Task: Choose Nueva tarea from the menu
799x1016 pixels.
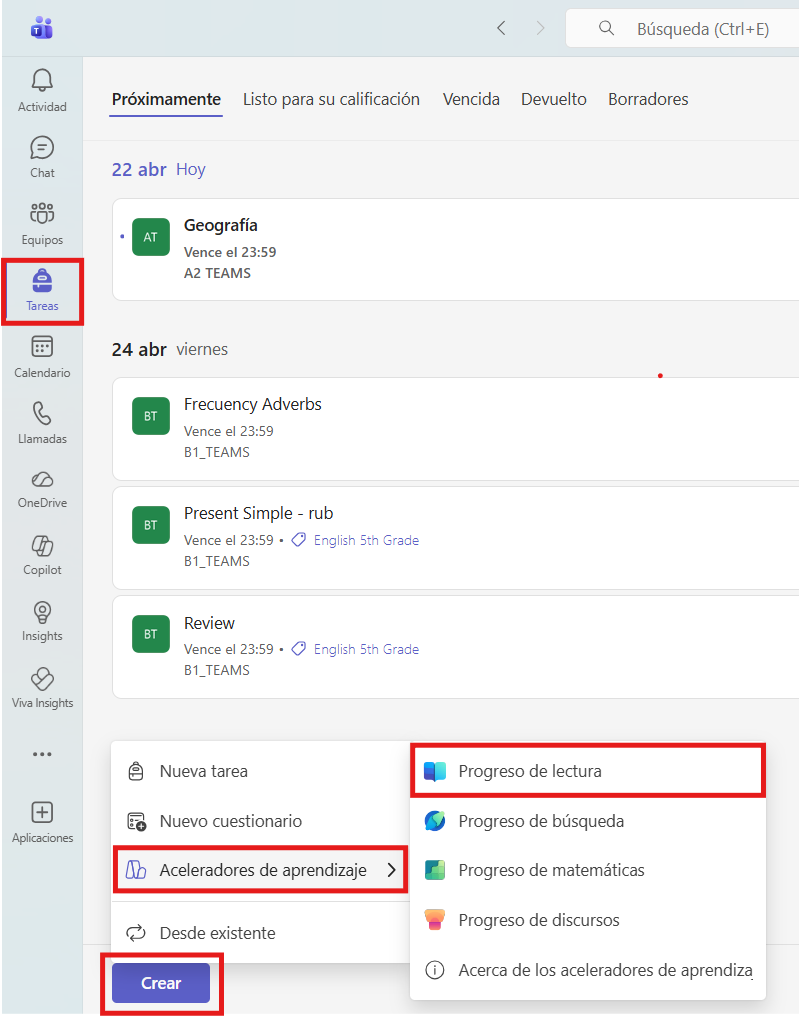Action: [x=261, y=771]
